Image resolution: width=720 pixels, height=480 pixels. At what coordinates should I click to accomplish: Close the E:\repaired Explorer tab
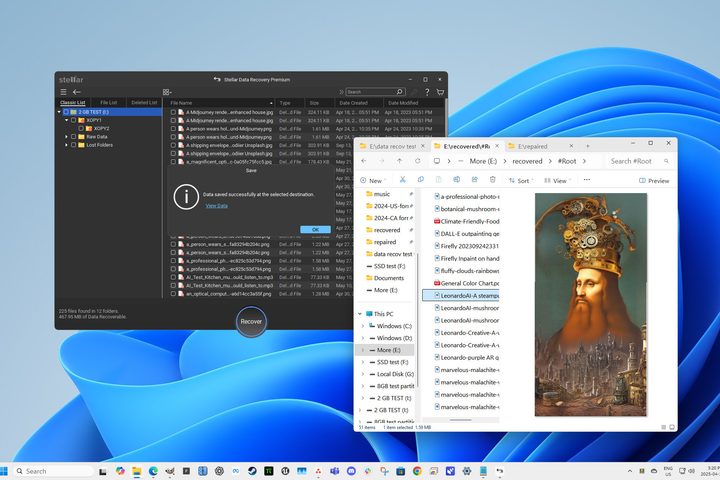point(571,146)
